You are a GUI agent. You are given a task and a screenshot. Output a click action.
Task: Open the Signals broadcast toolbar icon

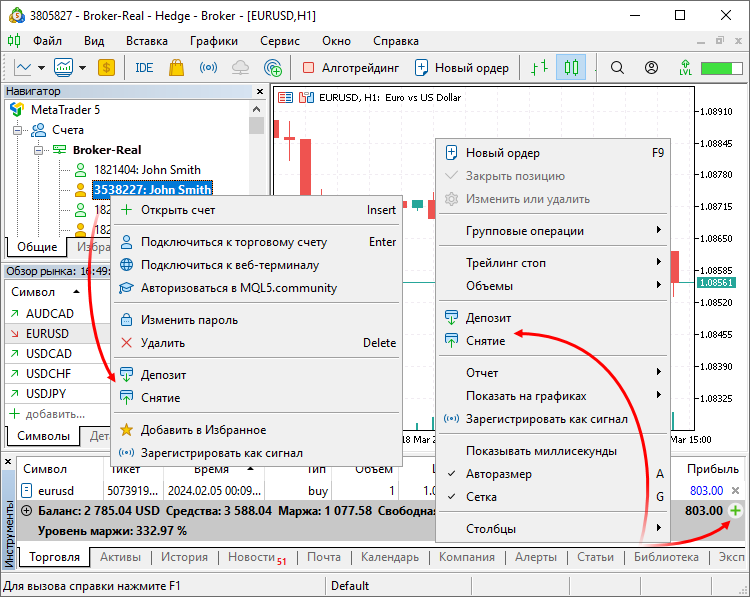pyautogui.click(x=208, y=67)
